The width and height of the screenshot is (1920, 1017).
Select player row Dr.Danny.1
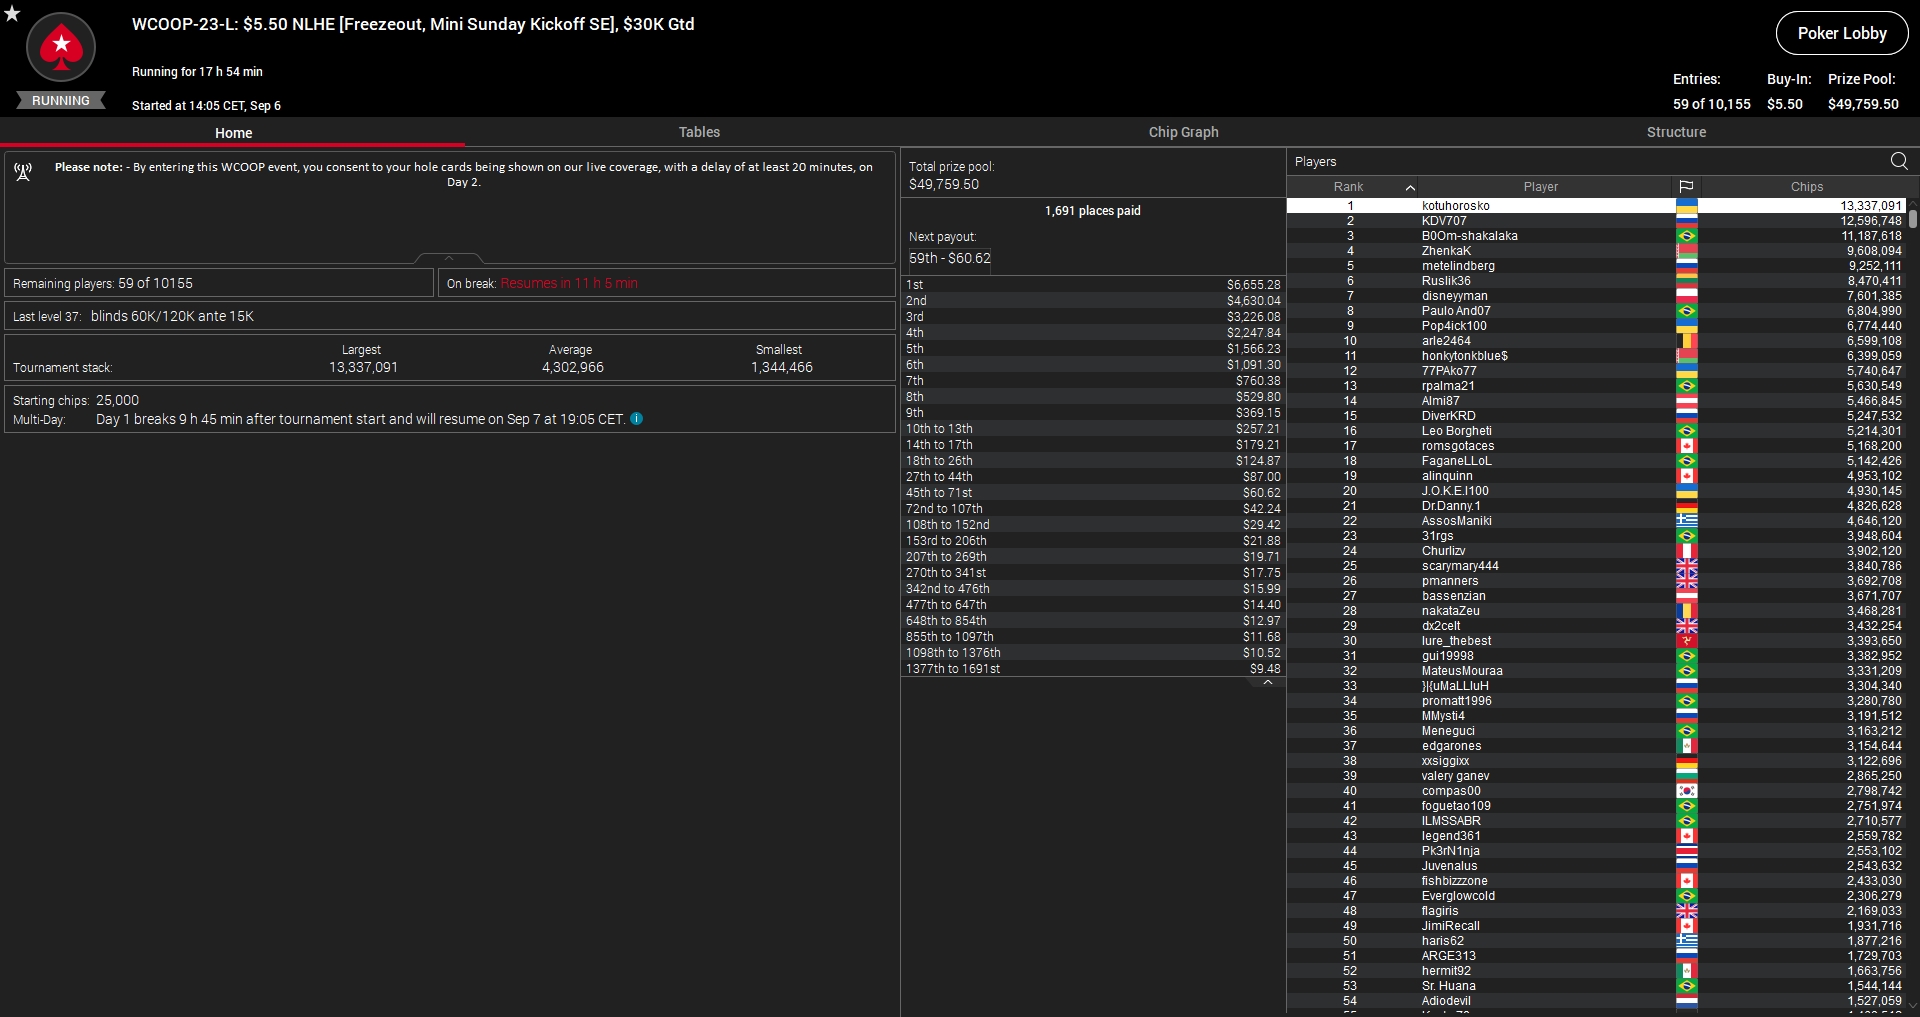(1596, 506)
